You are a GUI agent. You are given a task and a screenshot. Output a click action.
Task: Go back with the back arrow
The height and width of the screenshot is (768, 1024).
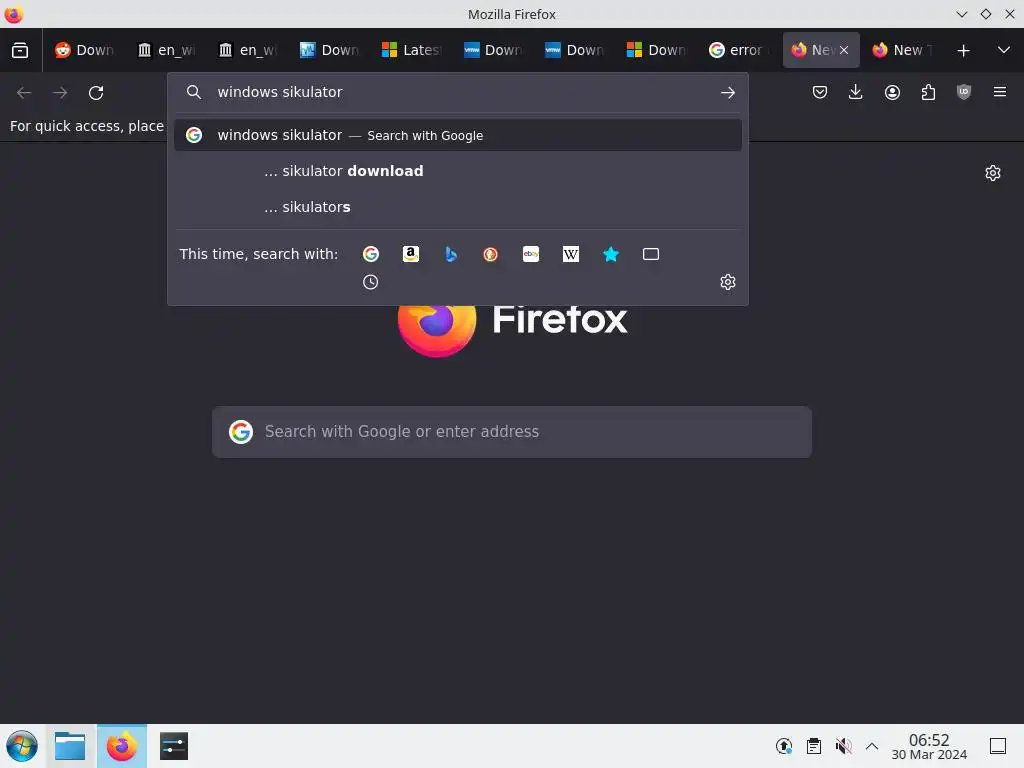pos(24,93)
